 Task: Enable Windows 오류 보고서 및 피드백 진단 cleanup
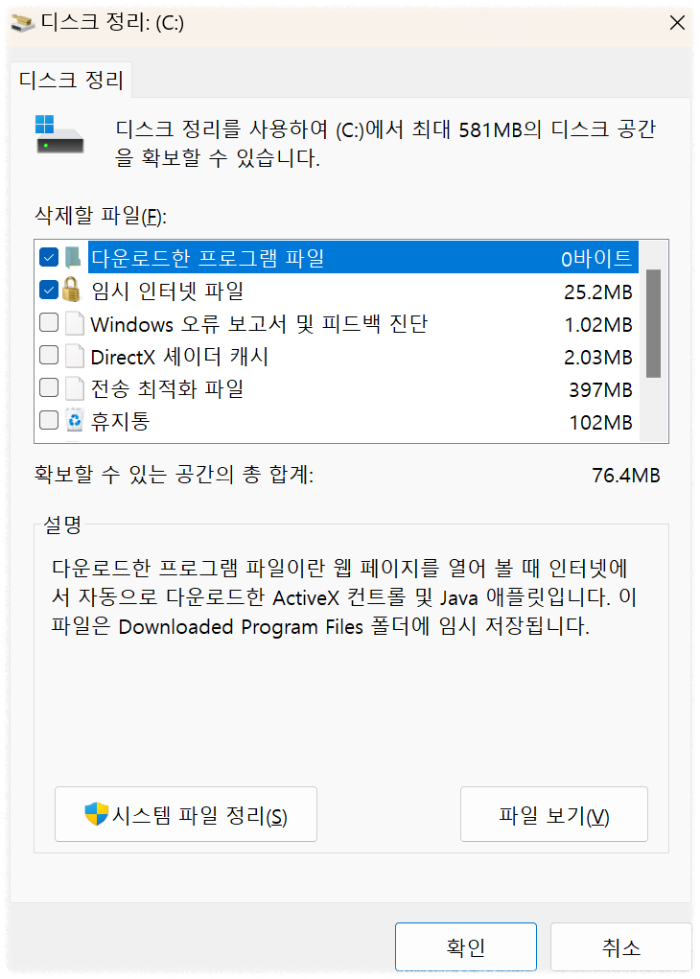point(47,323)
